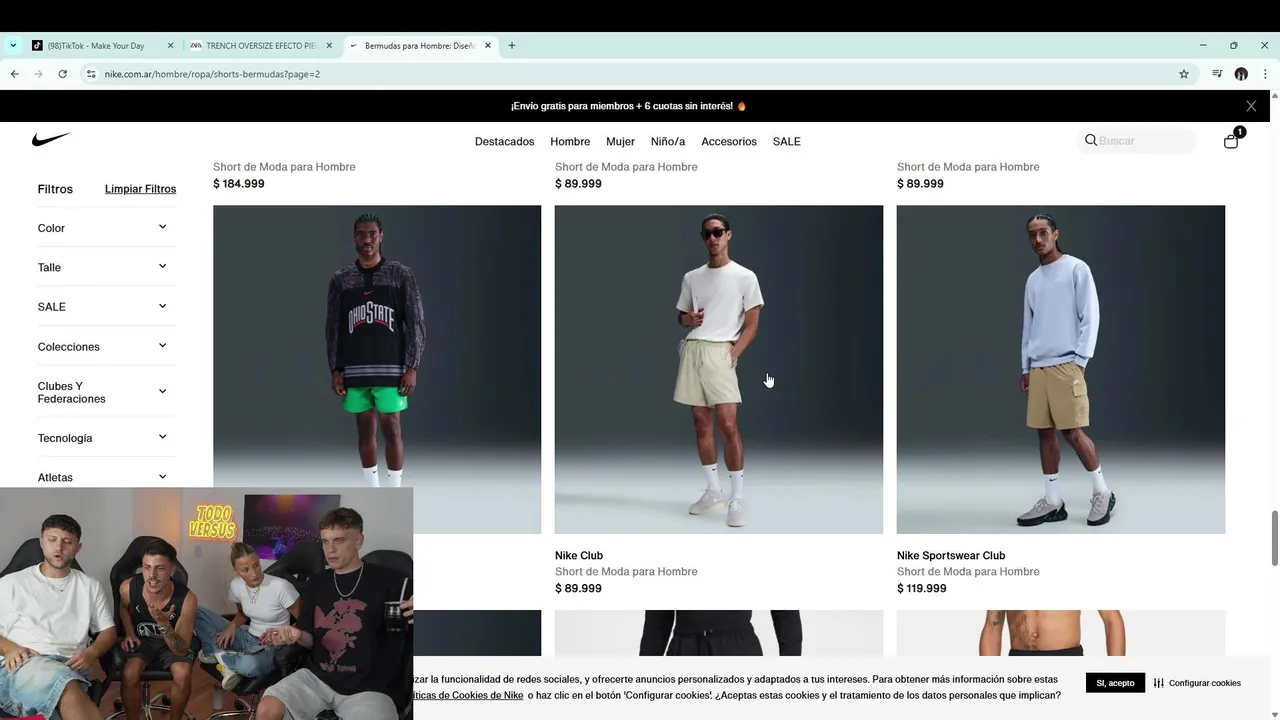The width and height of the screenshot is (1280, 720).
Task: Expand the SALE filter in the sidebar
Action: click(x=104, y=307)
